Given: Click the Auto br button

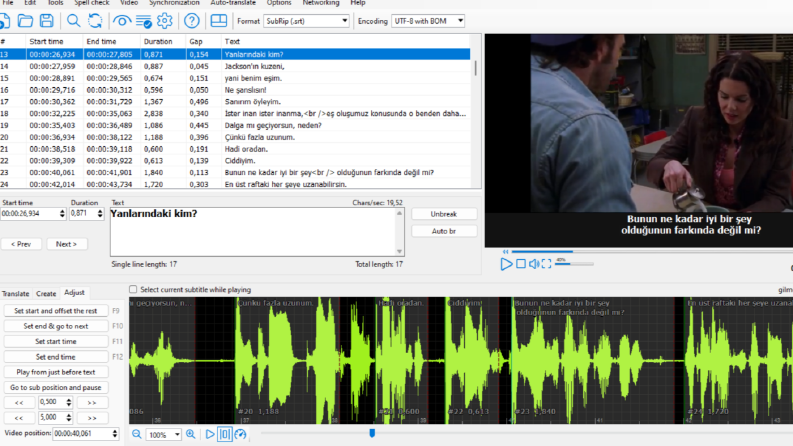Looking at the screenshot, I should point(444,231).
